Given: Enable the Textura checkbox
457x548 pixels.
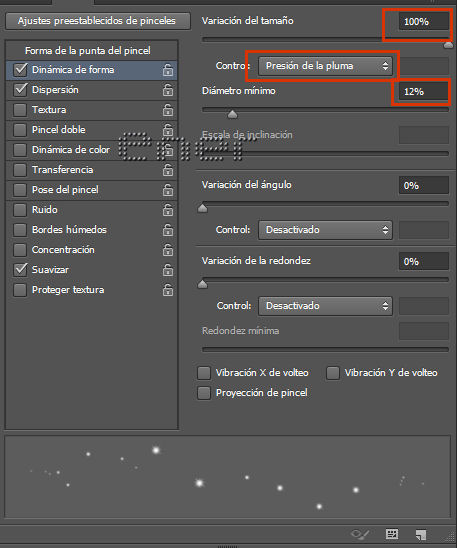Looking at the screenshot, I should click(20, 110).
